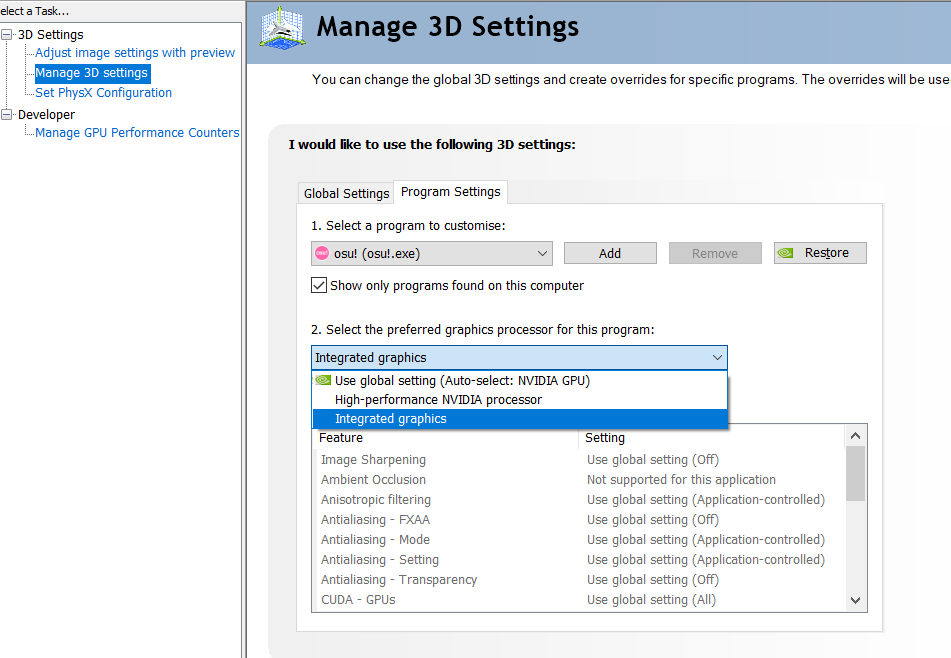
Task: Select CUDA - GPUs row
Action: tap(579, 600)
